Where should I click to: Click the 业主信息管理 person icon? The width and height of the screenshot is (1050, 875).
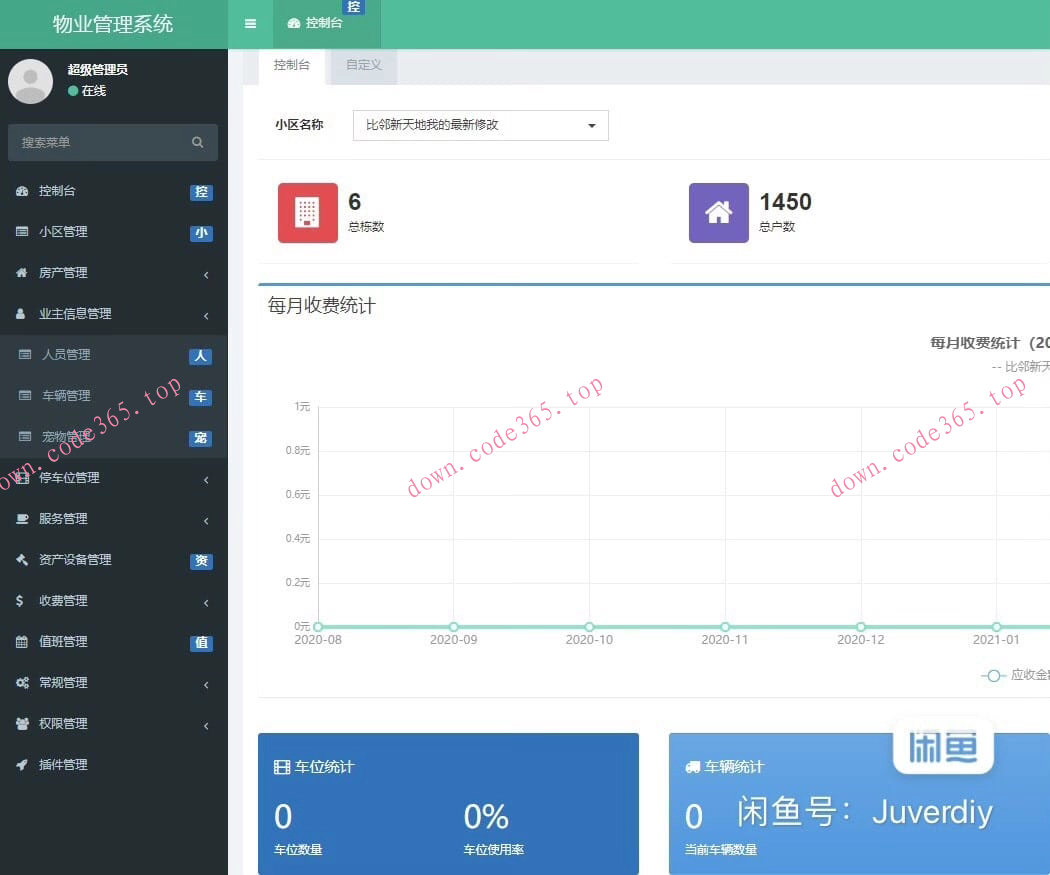(21, 314)
